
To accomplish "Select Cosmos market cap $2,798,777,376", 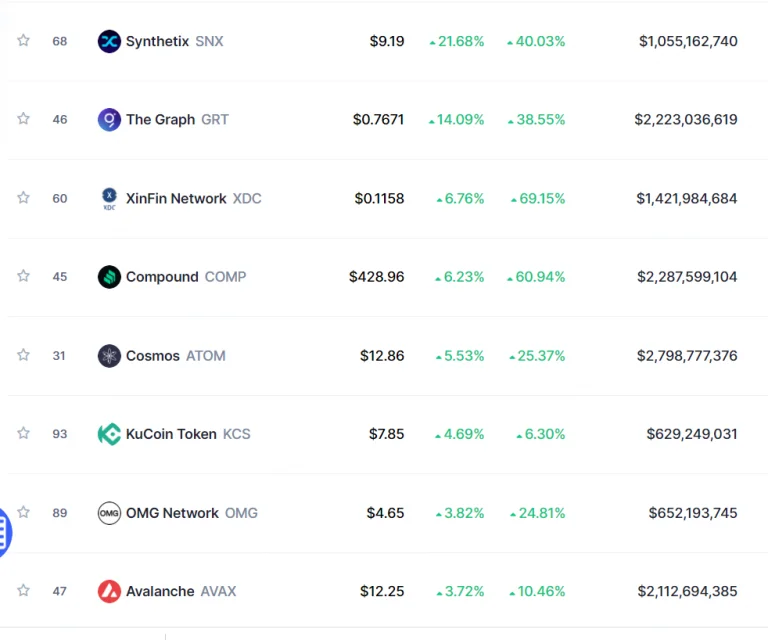I will [x=687, y=356].
